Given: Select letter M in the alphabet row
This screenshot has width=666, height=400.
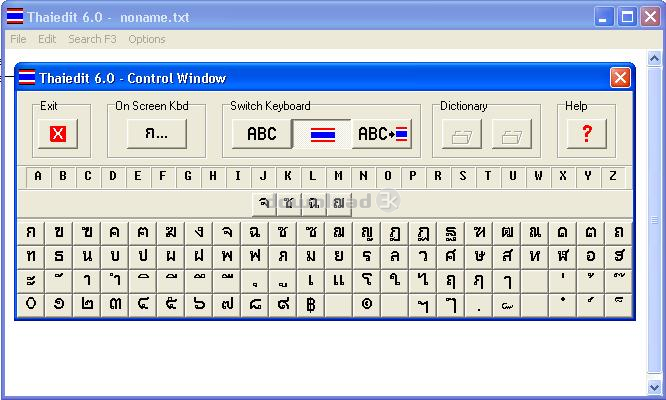Looking at the screenshot, I should [x=338, y=177].
